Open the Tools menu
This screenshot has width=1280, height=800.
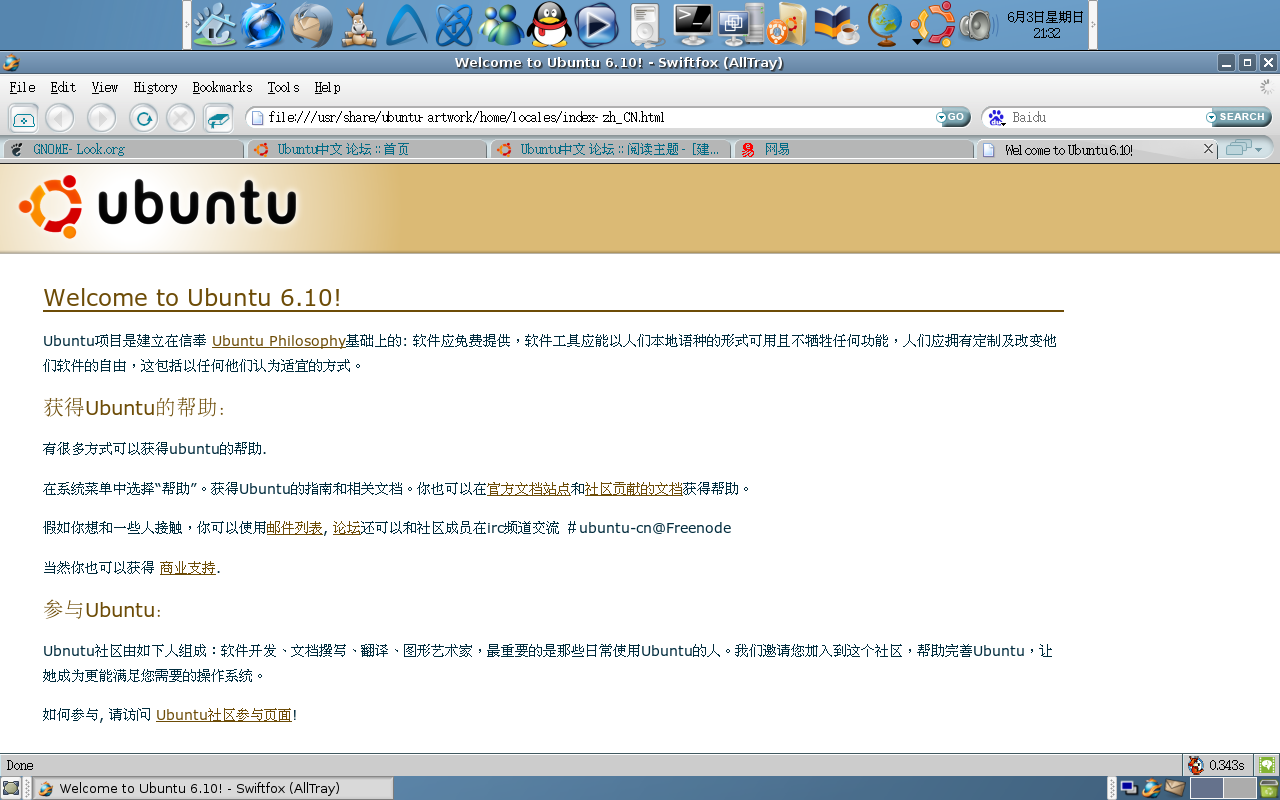click(283, 88)
